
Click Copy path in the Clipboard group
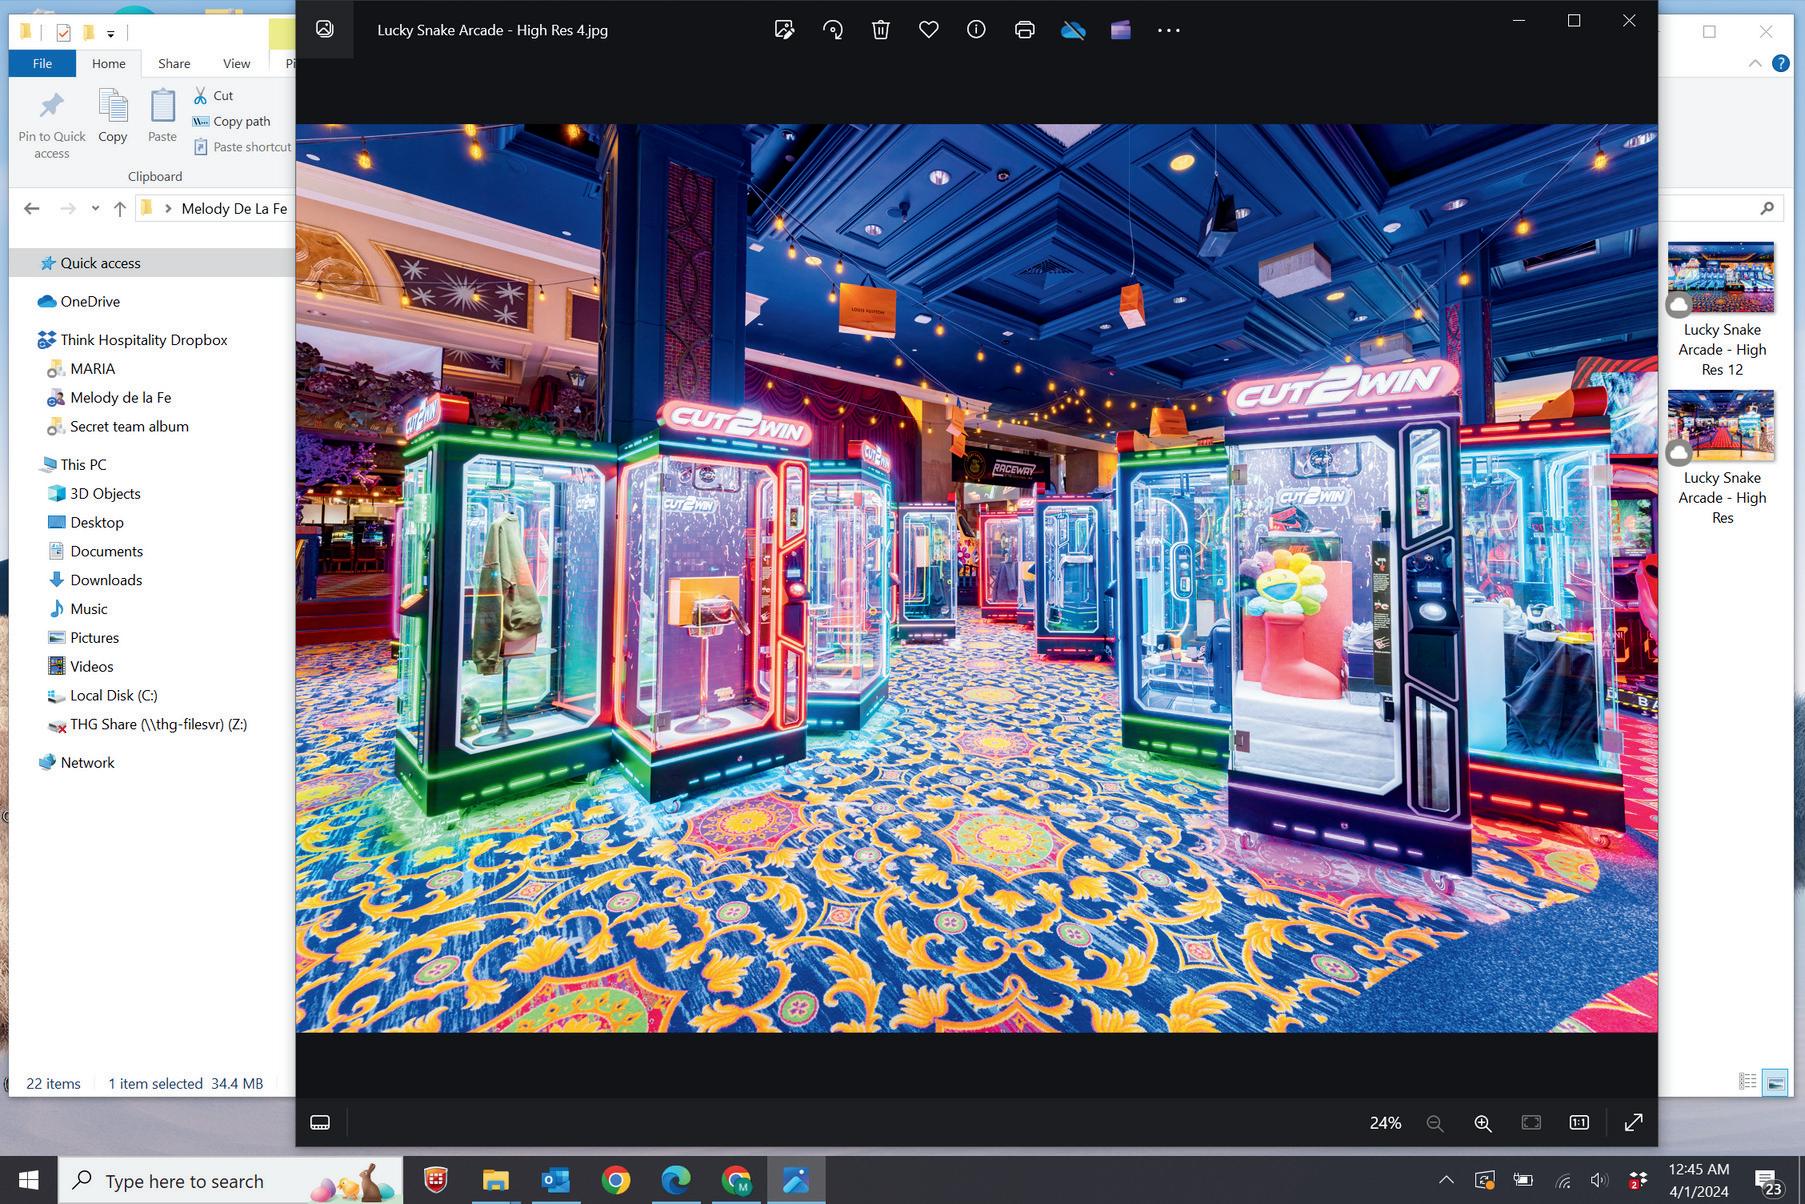tap(232, 121)
